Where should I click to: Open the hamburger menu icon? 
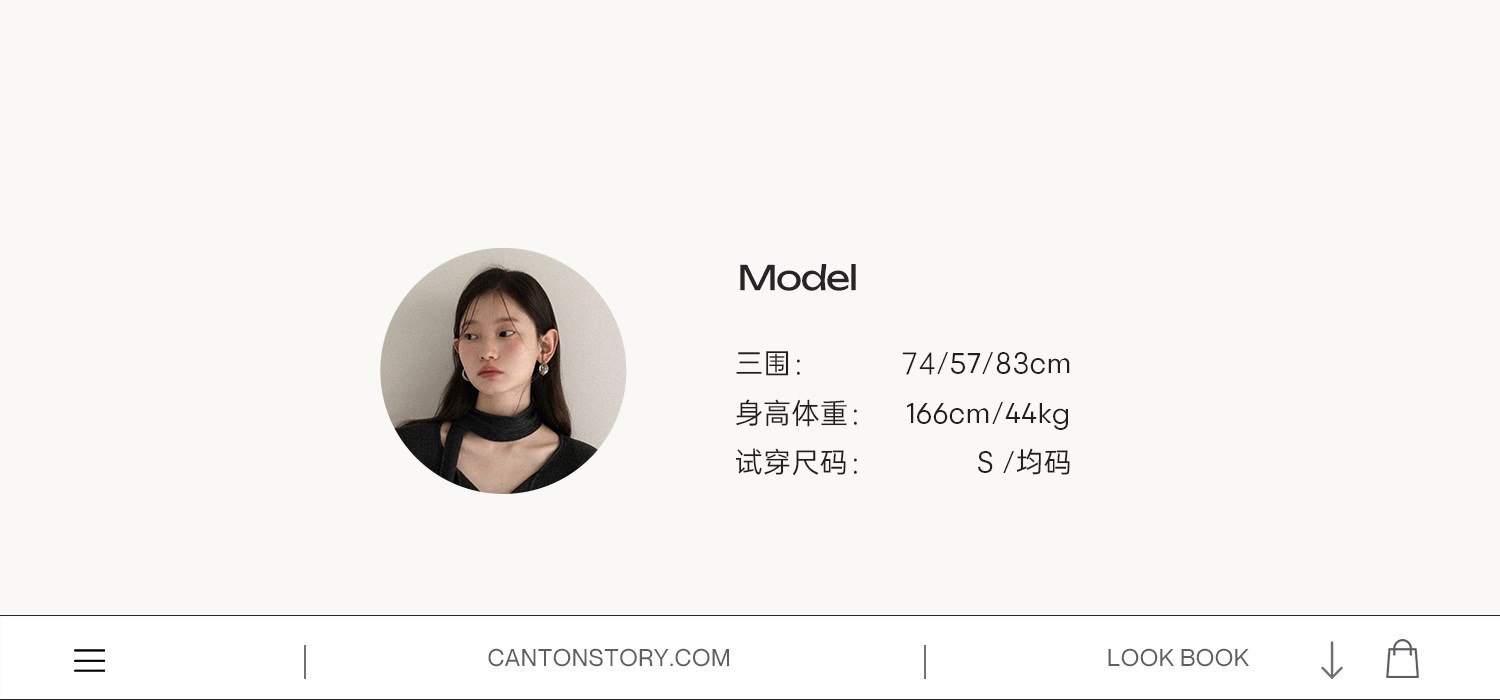coord(89,660)
